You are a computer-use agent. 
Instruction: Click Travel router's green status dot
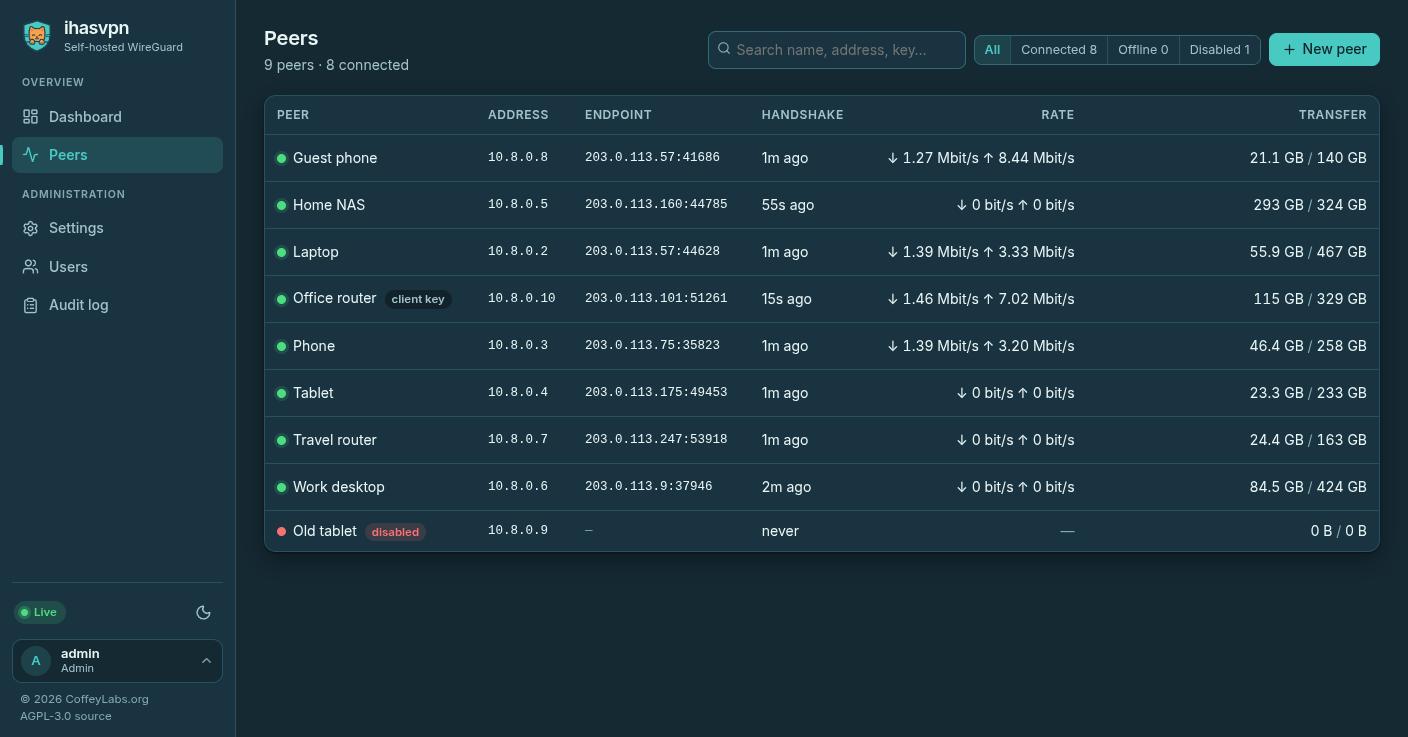pos(282,440)
